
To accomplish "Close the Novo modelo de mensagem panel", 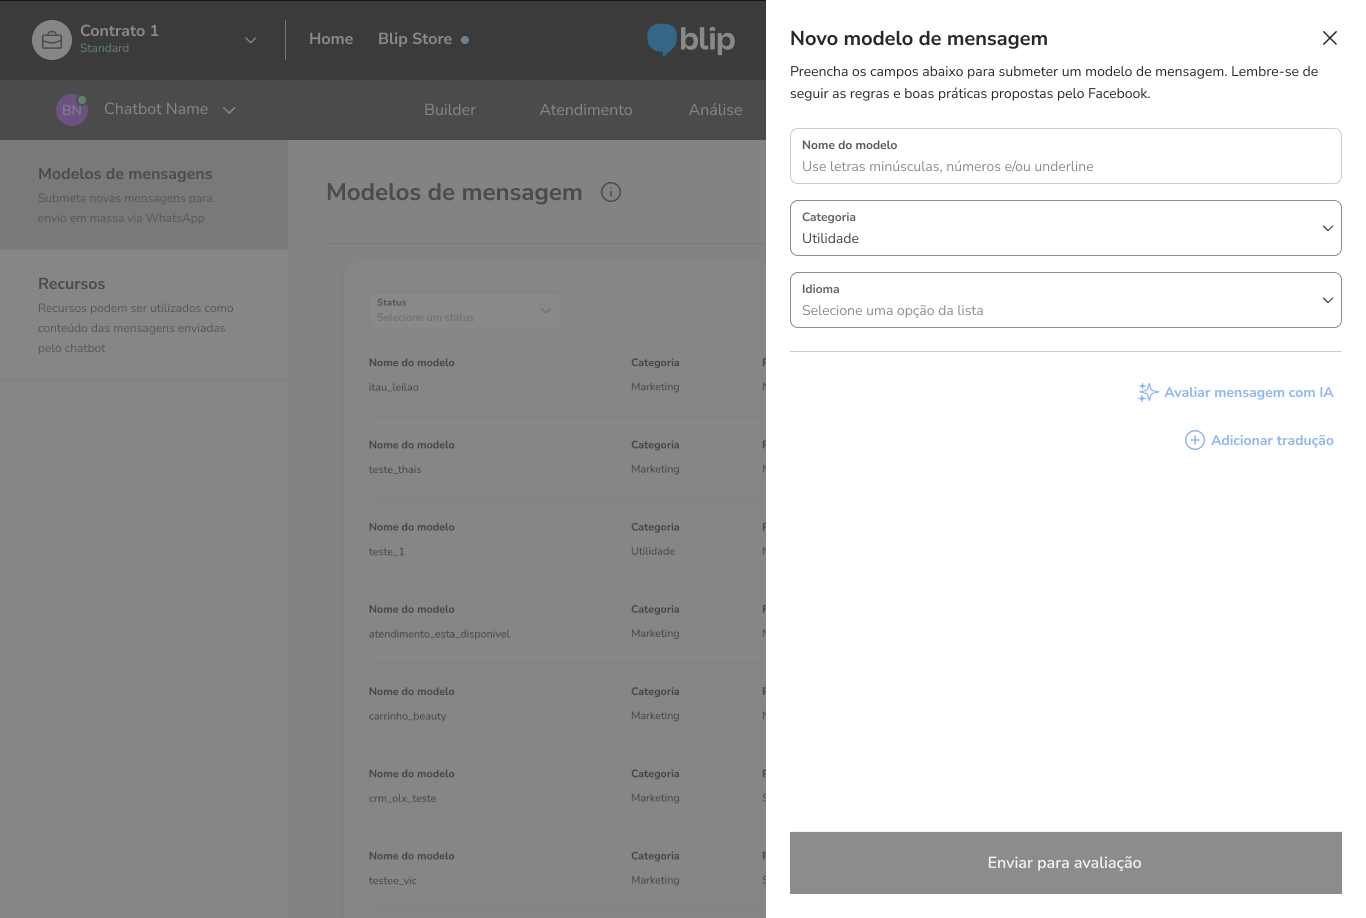I will click(x=1329, y=38).
